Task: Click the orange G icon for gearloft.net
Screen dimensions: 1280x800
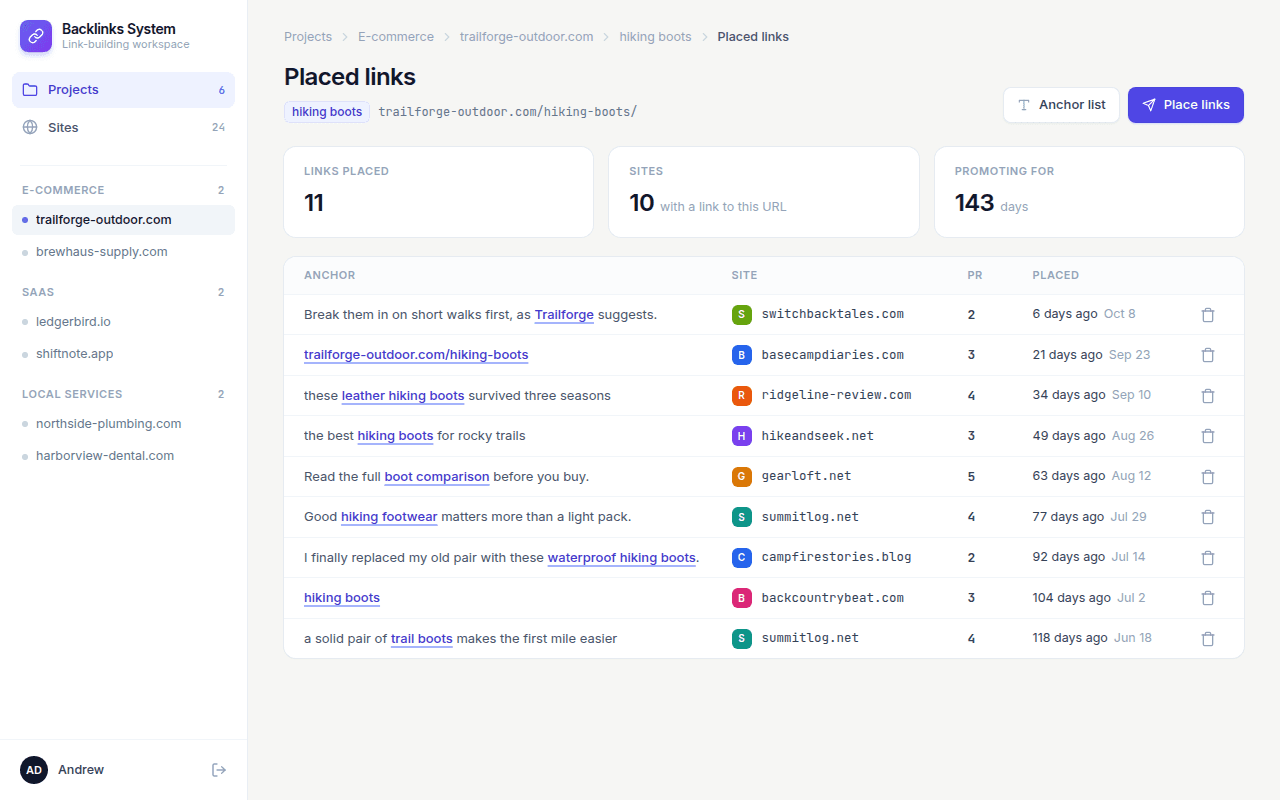Action: 741,477
